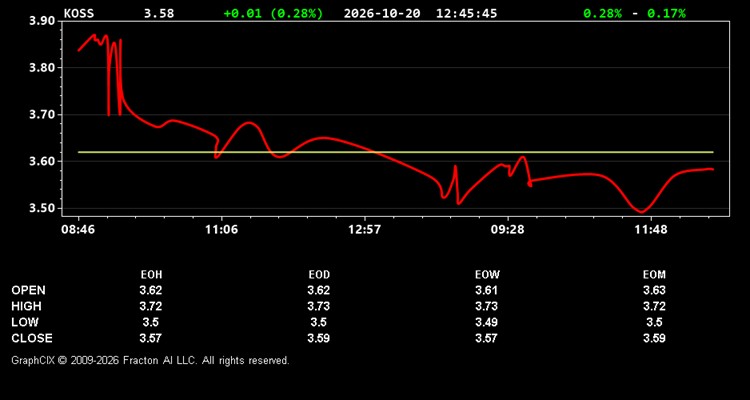This screenshot has width=750, height=400.
Task: Click the EOM open value 3.63
Action: coord(654,290)
